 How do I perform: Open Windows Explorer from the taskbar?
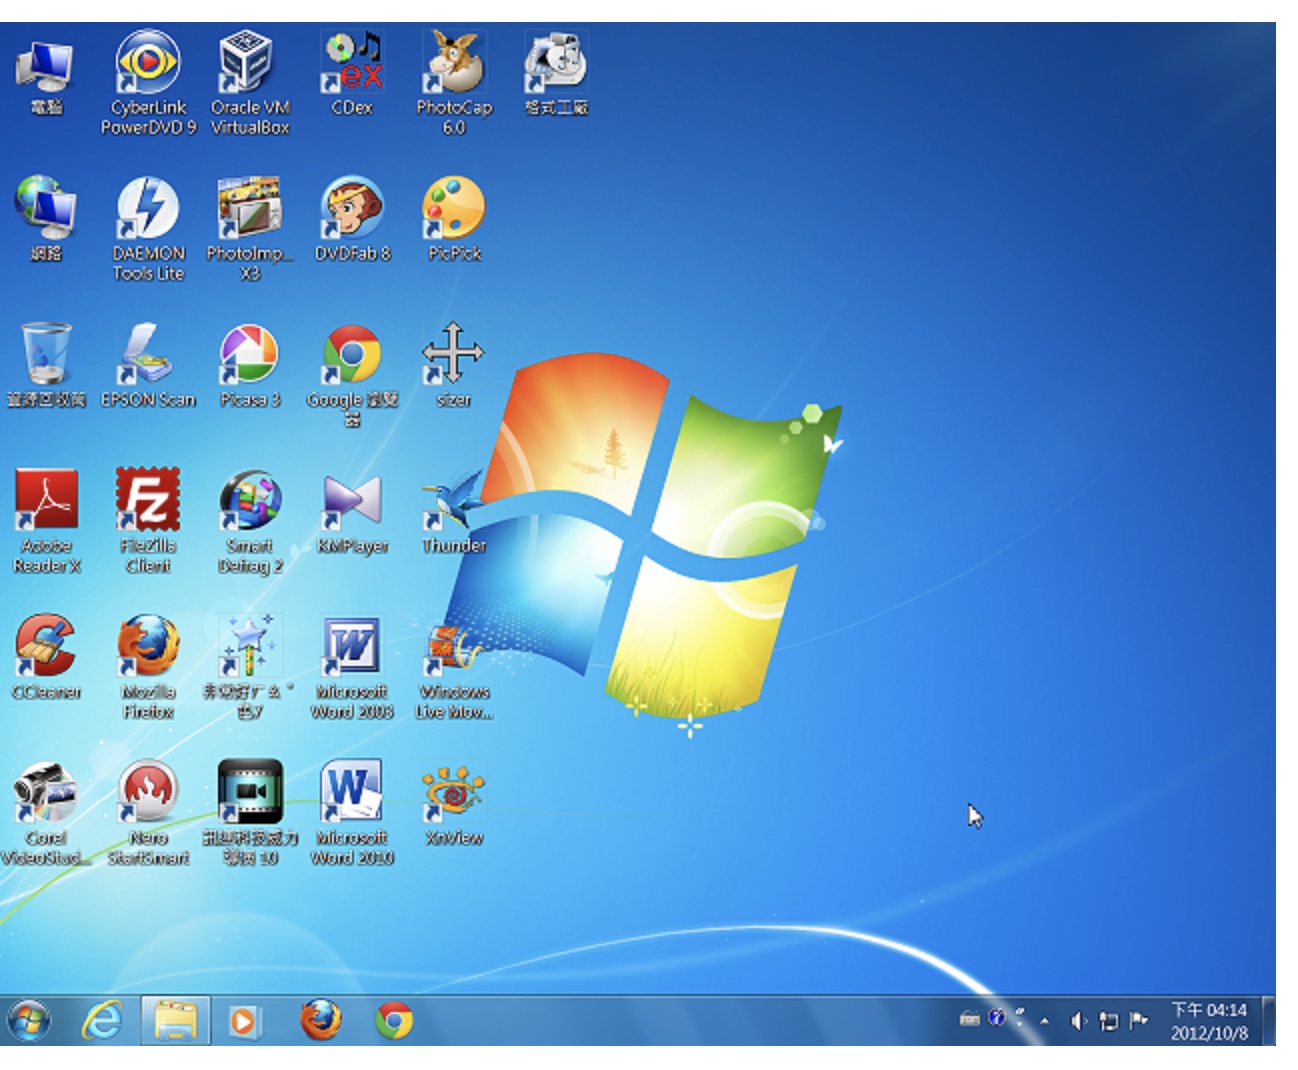(175, 1021)
